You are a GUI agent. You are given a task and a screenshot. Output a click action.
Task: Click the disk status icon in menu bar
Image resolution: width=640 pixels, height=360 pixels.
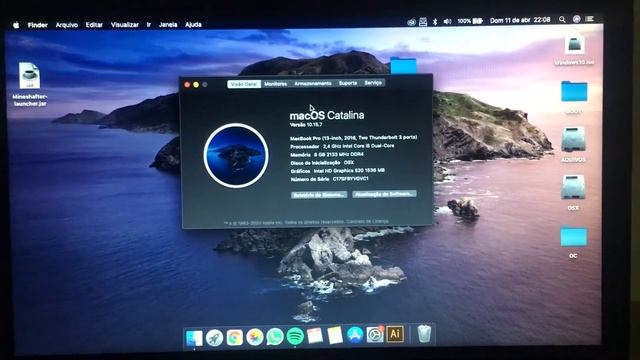tap(423, 22)
